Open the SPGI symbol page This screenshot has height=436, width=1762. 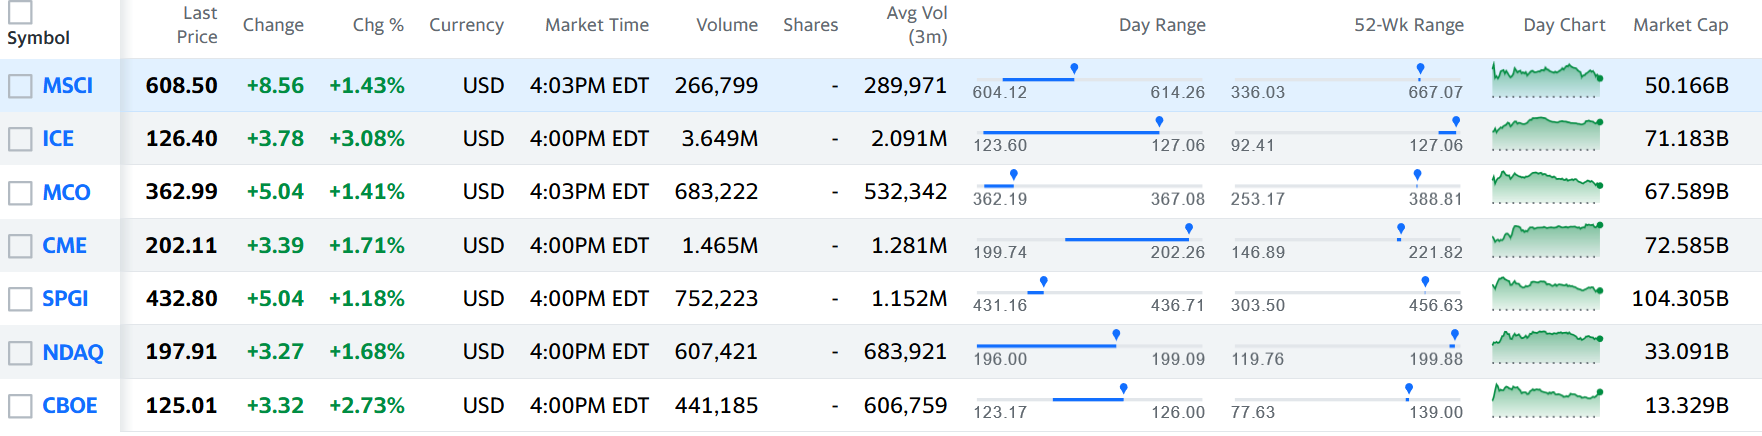coord(65,299)
